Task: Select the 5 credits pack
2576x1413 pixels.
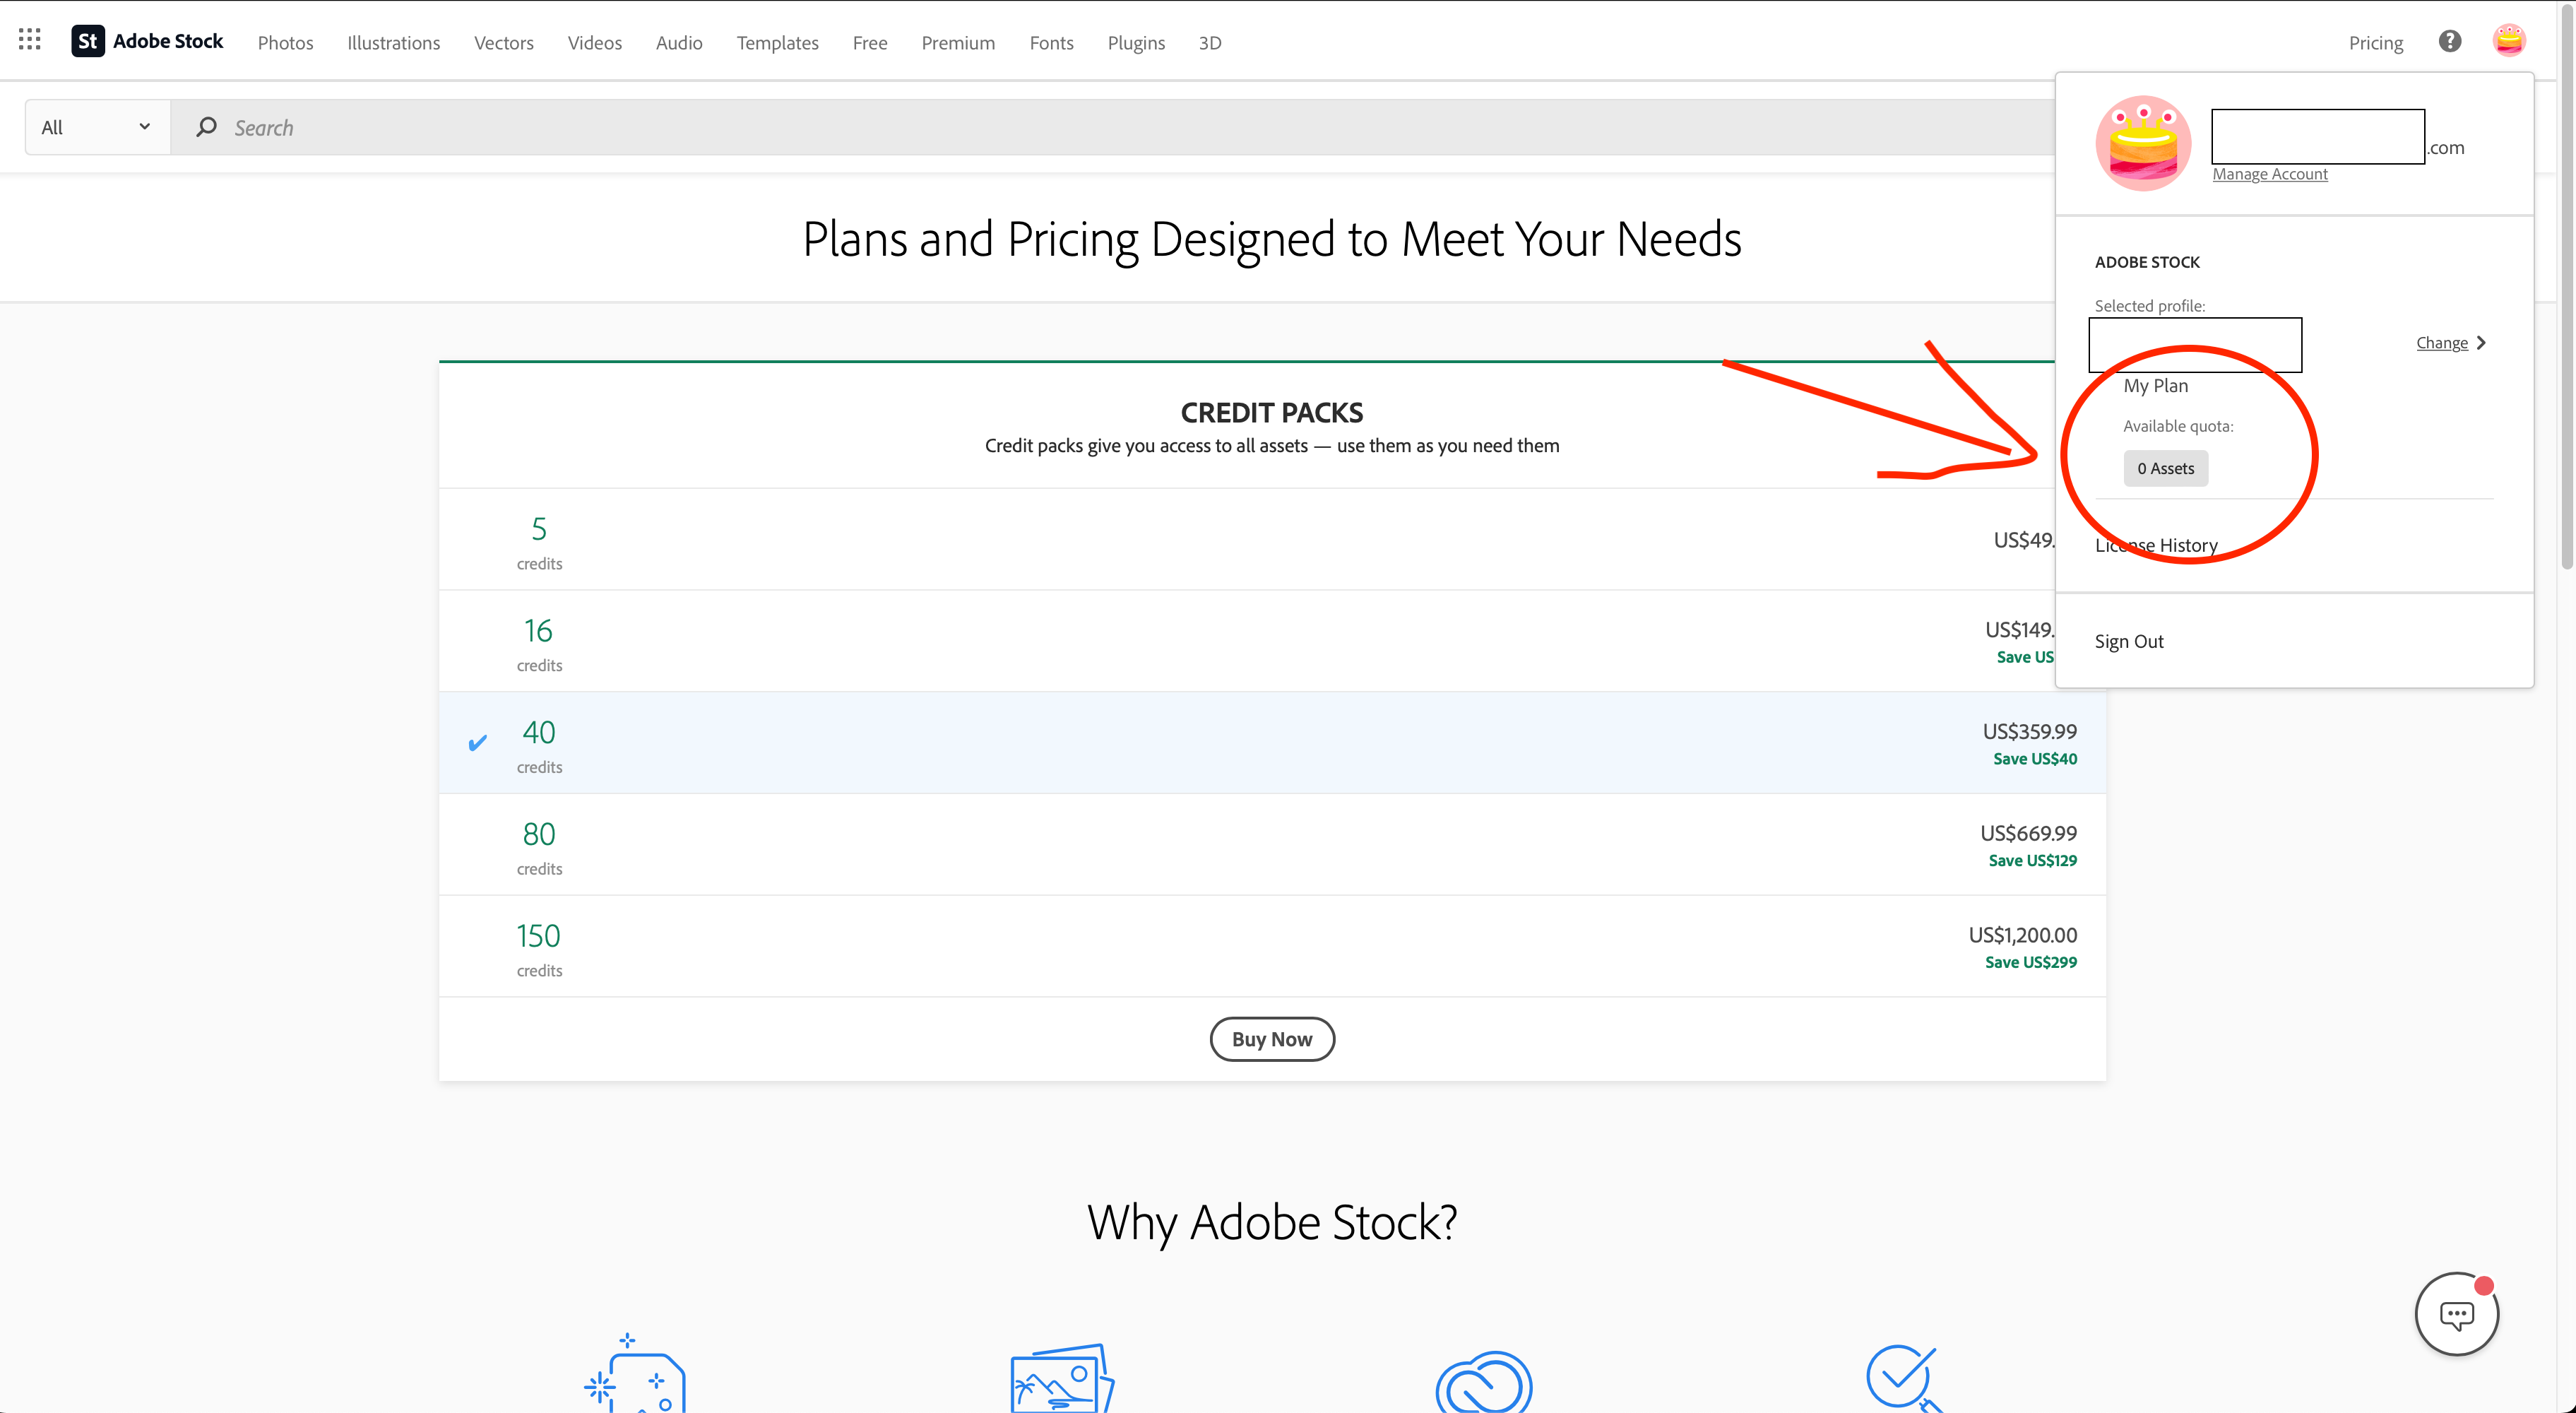Action: 539,540
